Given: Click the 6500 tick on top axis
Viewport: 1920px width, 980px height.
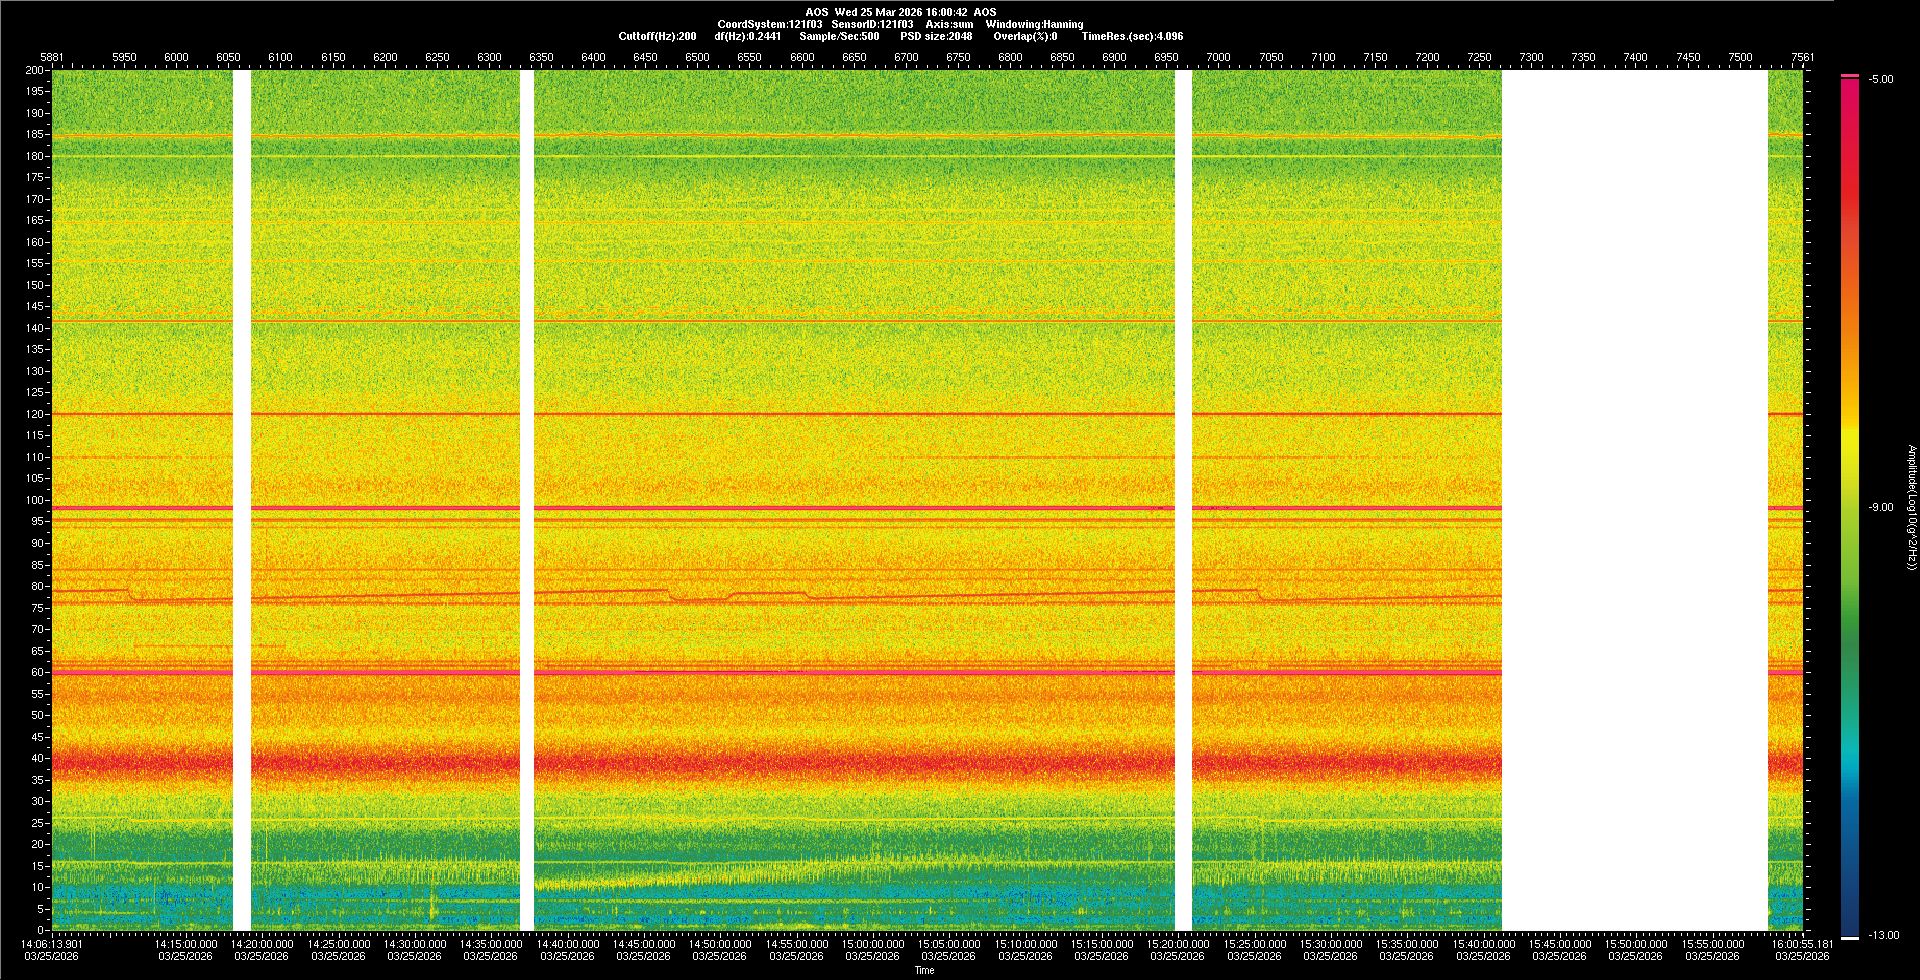Looking at the screenshot, I should (x=697, y=57).
